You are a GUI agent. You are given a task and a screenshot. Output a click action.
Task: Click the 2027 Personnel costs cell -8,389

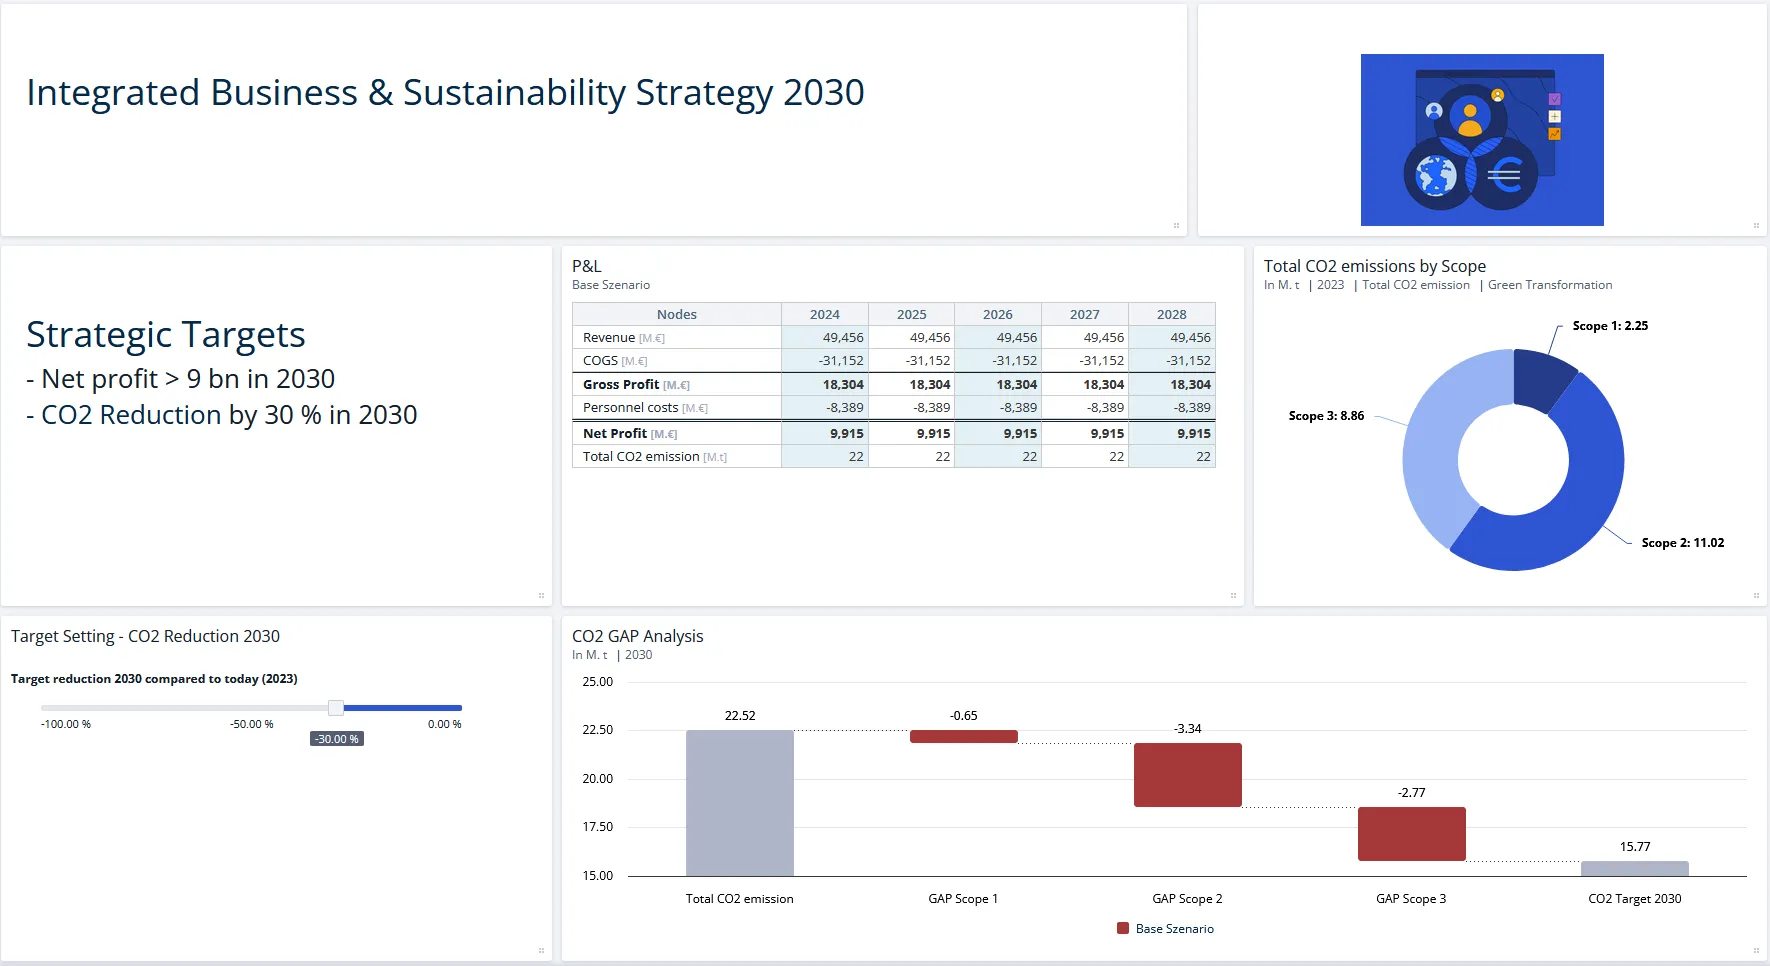click(x=1085, y=408)
